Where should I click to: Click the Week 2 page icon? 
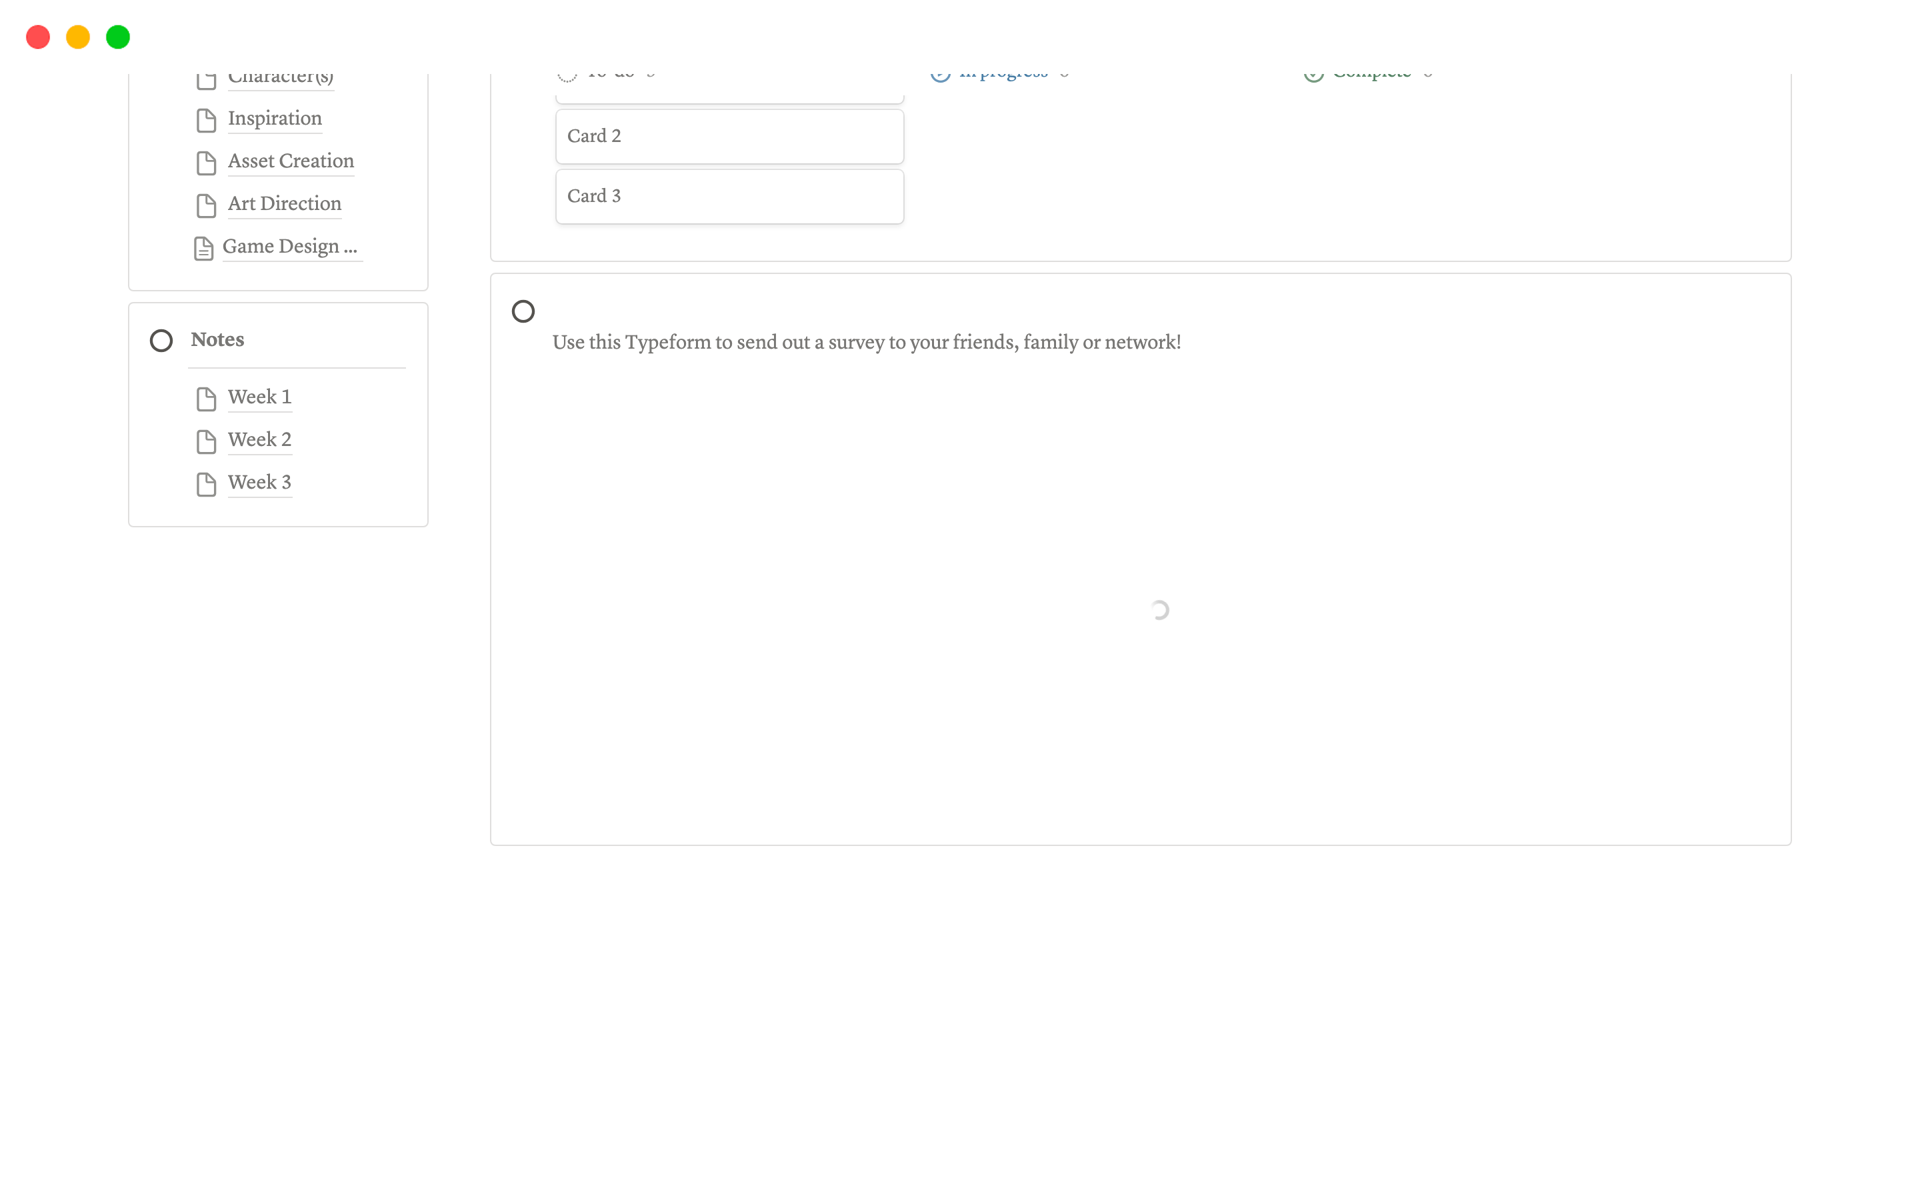pyautogui.click(x=206, y=441)
